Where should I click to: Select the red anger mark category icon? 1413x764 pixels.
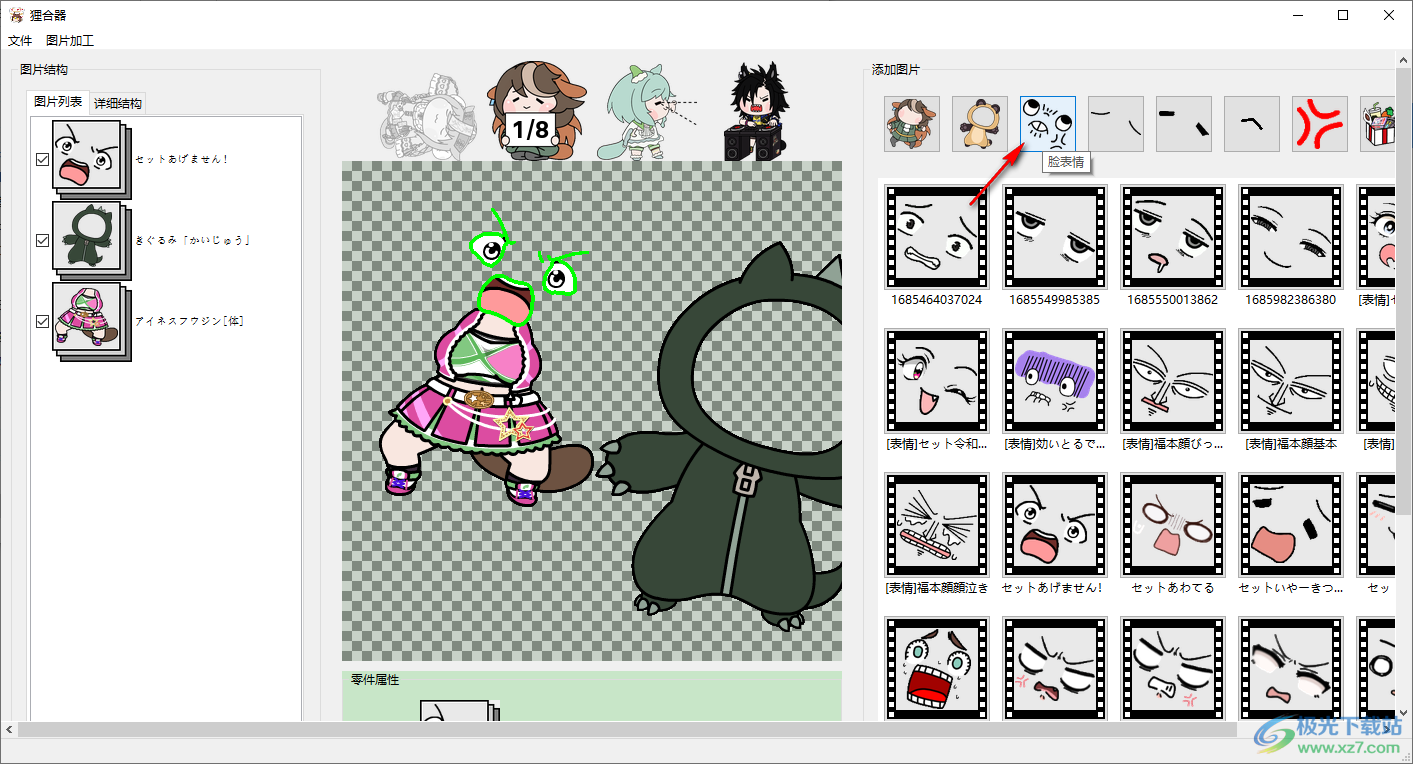coord(1320,124)
